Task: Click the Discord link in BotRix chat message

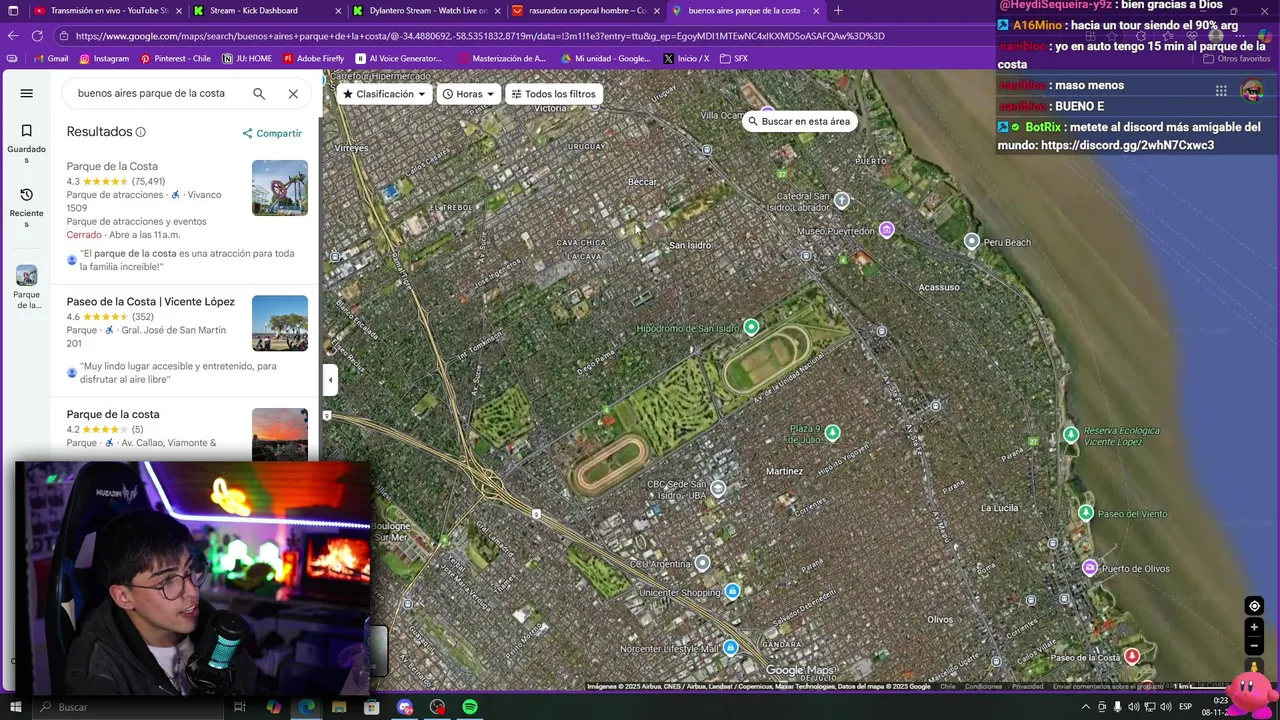Action: click(x=1127, y=145)
